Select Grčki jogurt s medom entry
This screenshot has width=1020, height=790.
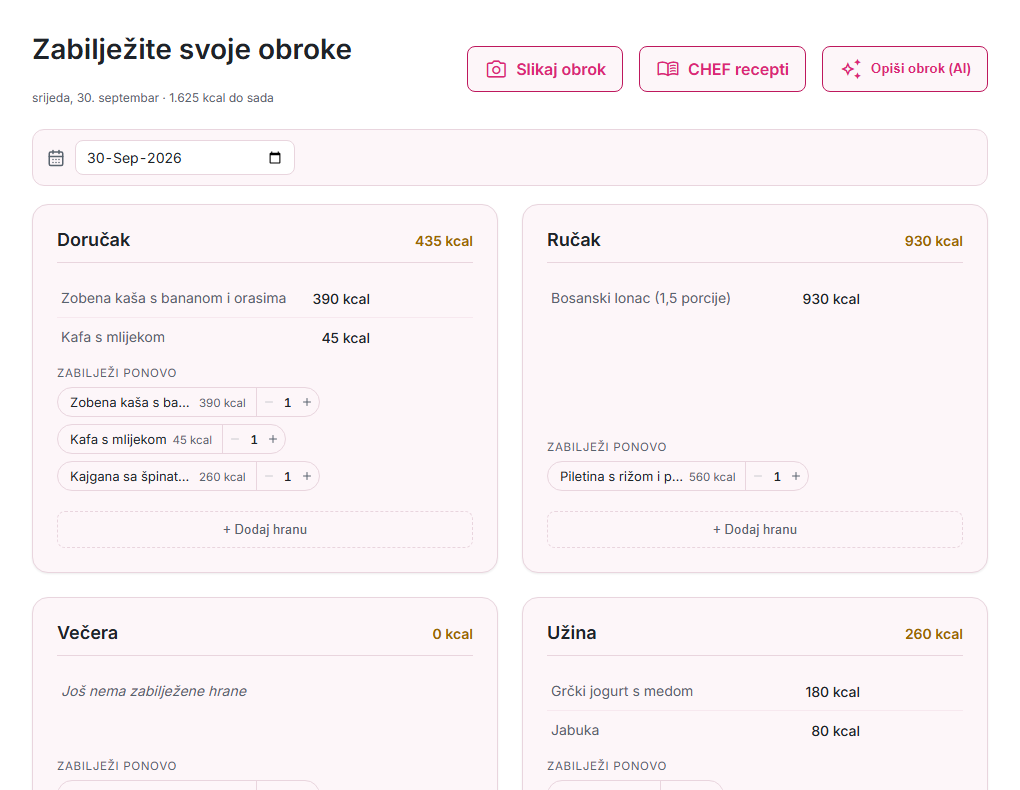tap(755, 692)
